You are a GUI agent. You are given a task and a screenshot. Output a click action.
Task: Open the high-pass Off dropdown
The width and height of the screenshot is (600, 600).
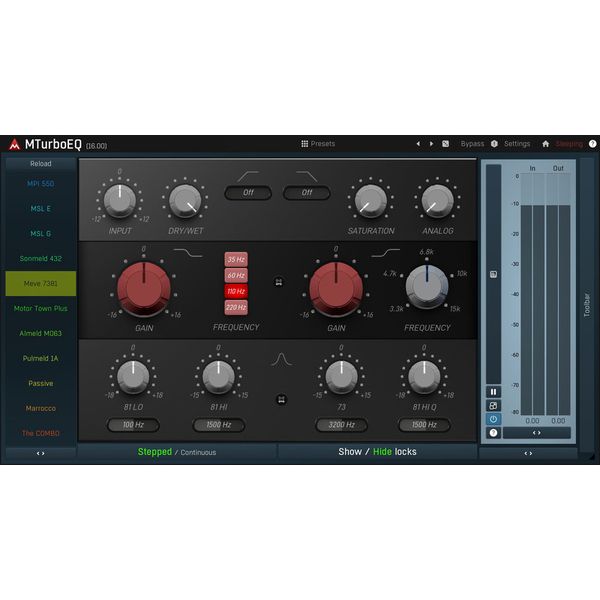tap(248, 192)
